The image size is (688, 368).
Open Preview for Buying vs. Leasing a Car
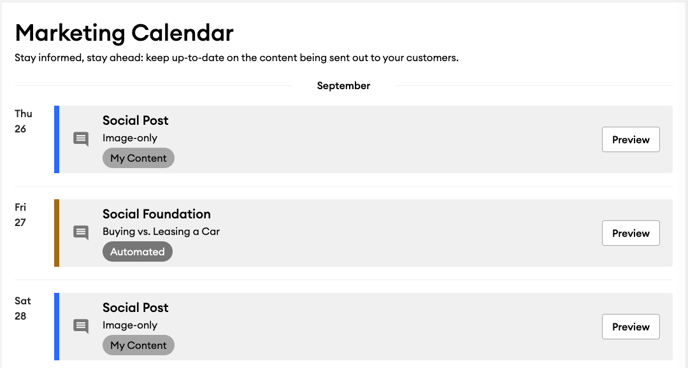click(x=631, y=233)
